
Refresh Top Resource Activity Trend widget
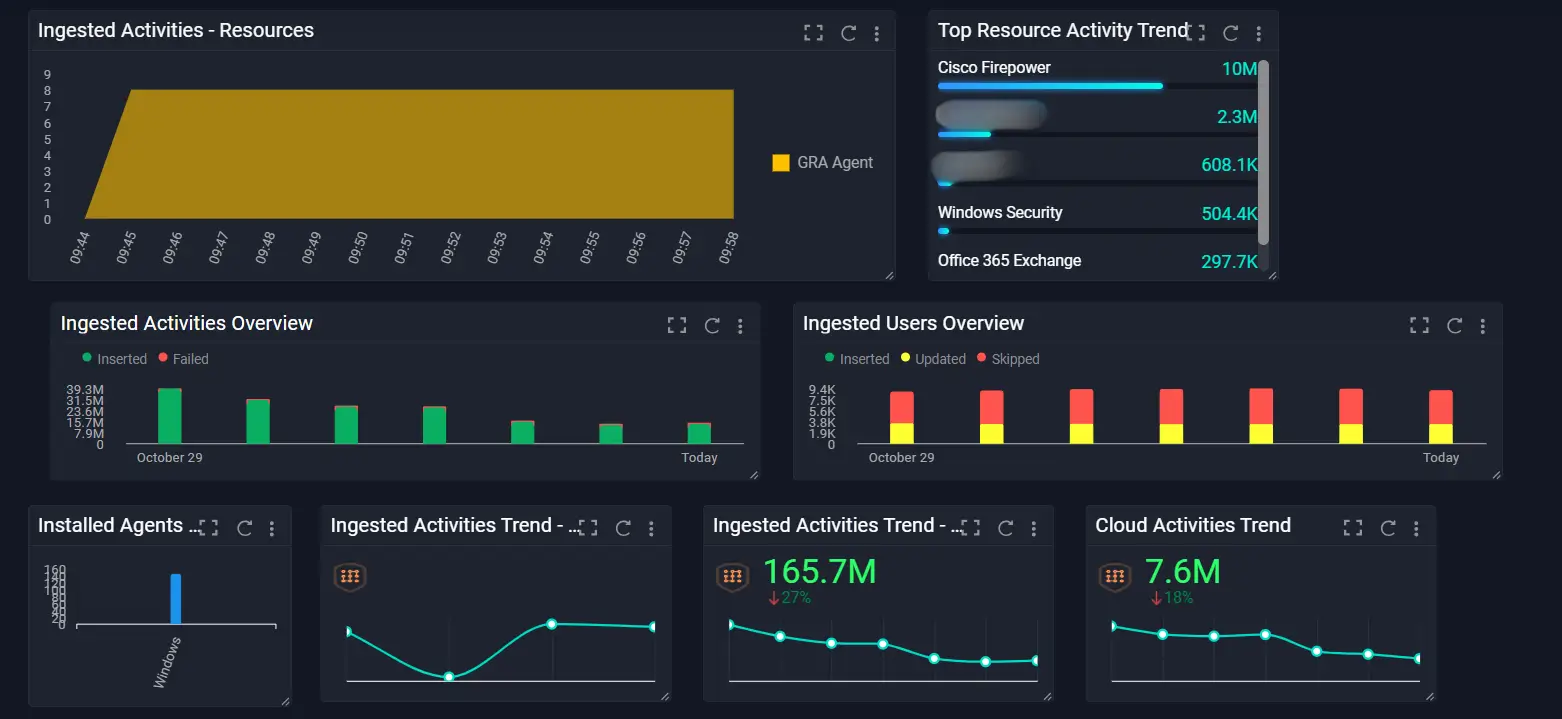[1231, 33]
